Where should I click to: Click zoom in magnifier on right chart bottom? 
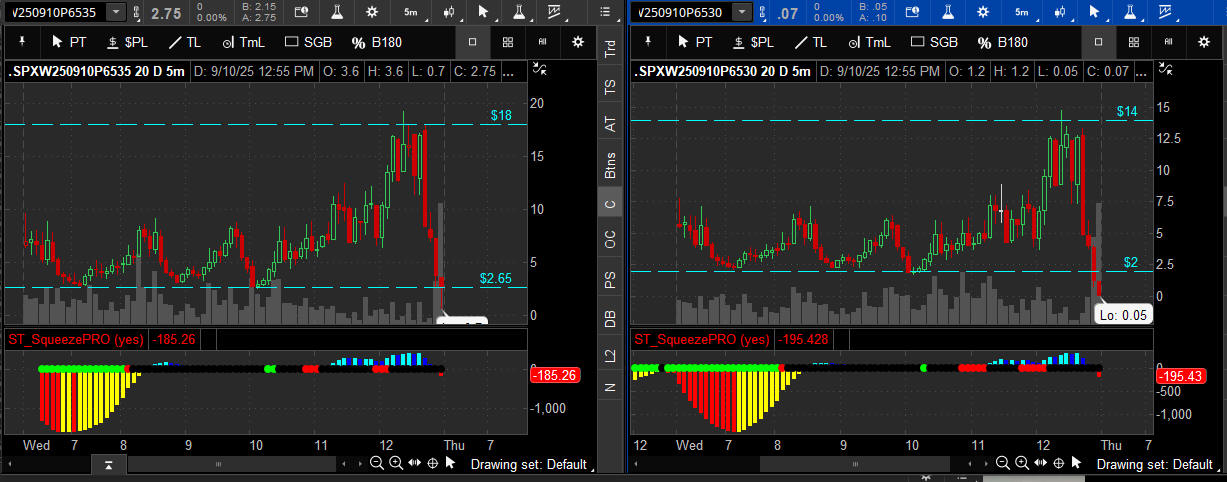tap(1020, 463)
